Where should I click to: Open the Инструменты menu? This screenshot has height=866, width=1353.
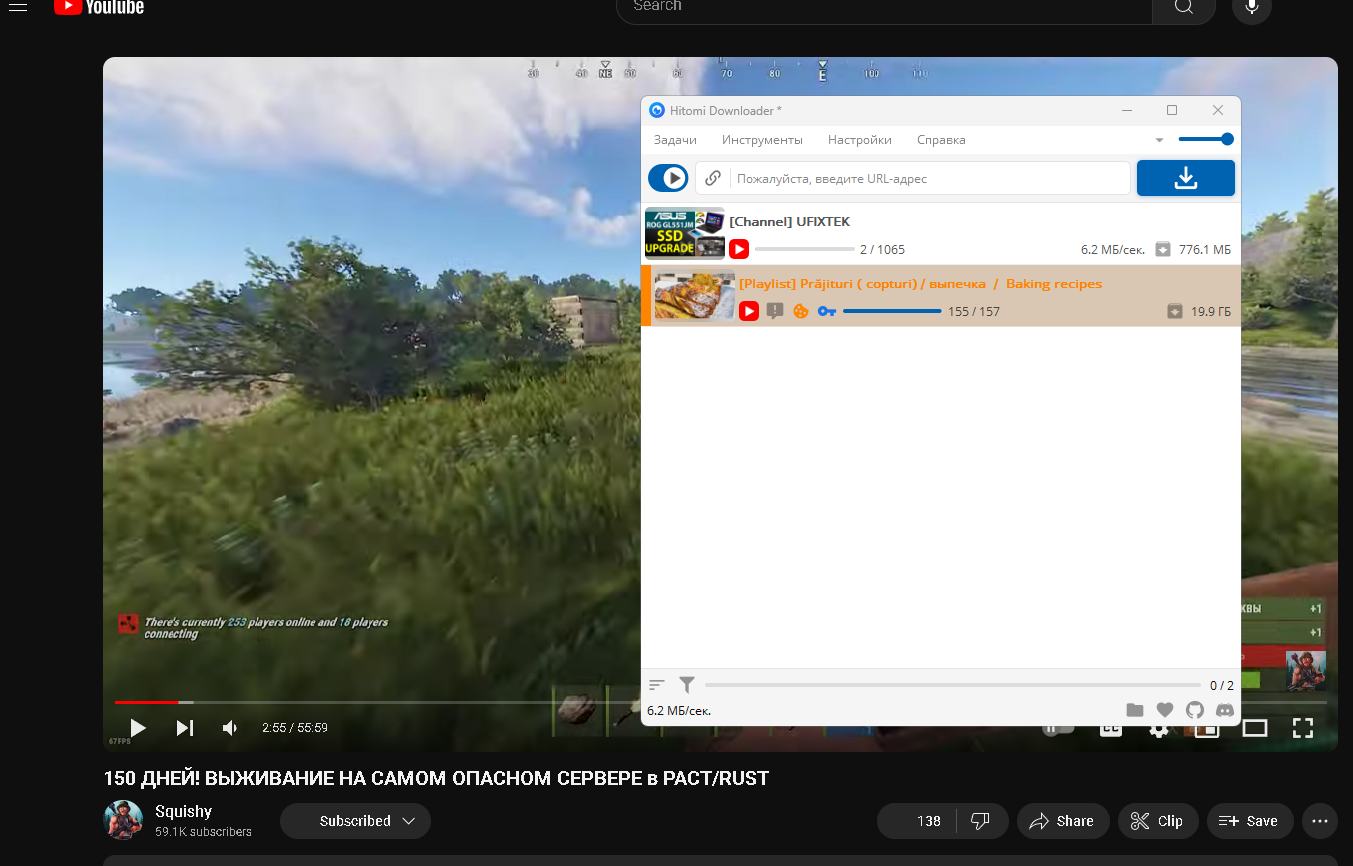tap(762, 140)
